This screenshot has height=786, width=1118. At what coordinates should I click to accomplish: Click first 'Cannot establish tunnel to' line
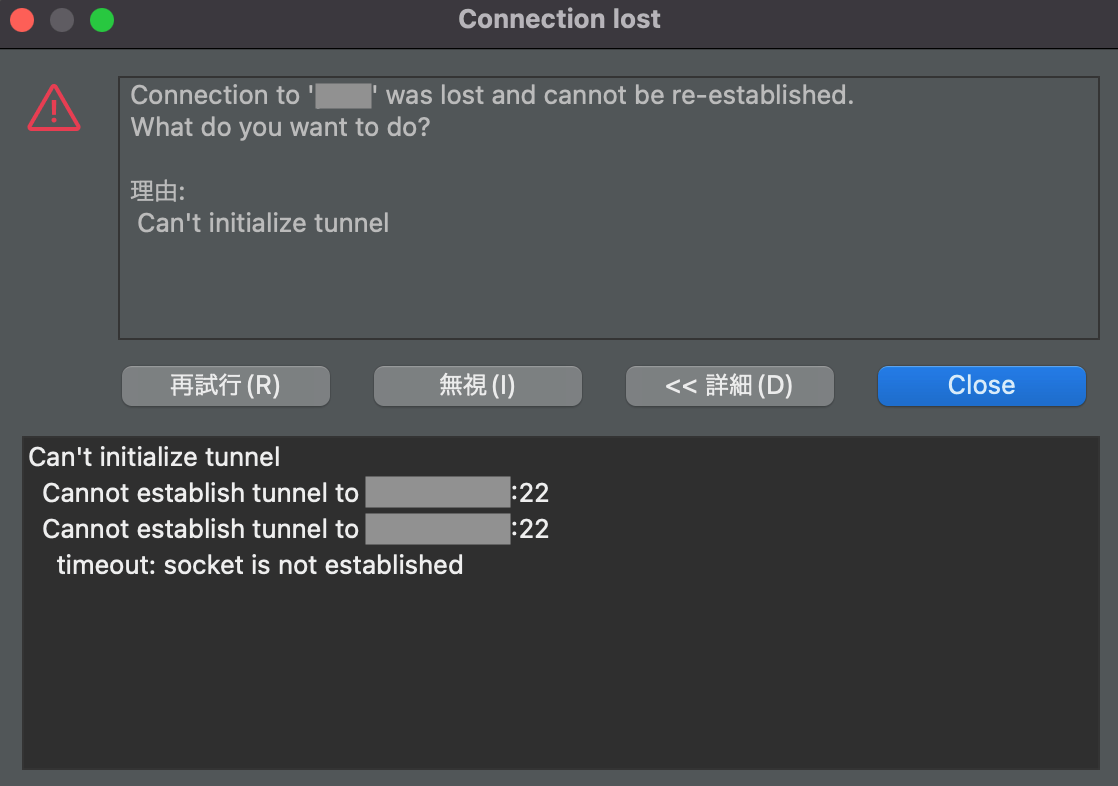295,493
